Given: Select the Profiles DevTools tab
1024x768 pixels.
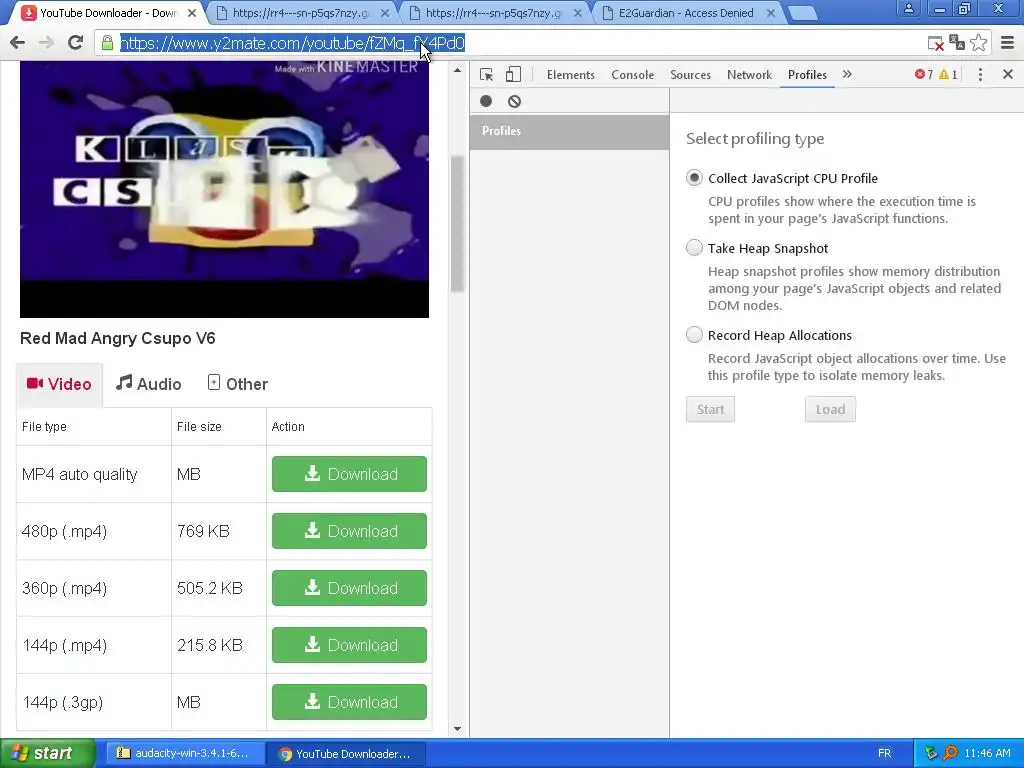Looking at the screenshot, I should [807, 74].
